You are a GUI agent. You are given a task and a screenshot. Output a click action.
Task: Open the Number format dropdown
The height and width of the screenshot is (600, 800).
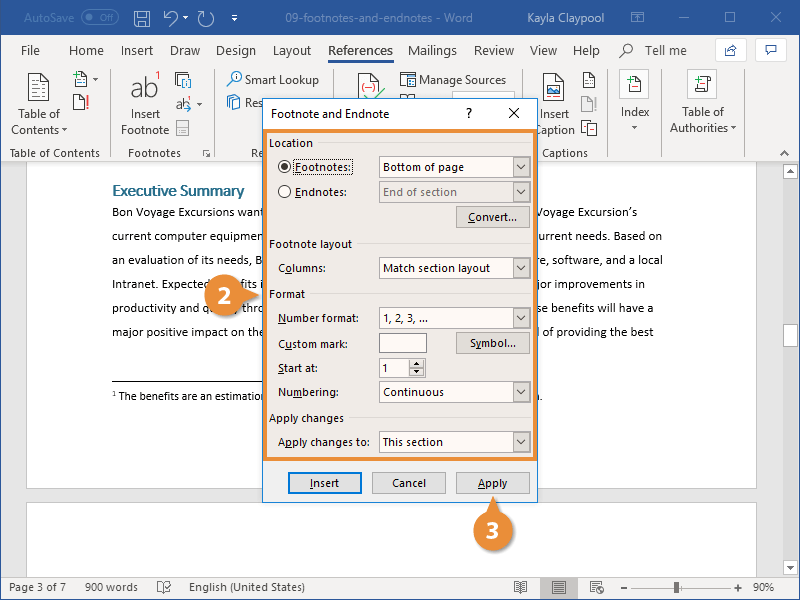tap(454, 317)
